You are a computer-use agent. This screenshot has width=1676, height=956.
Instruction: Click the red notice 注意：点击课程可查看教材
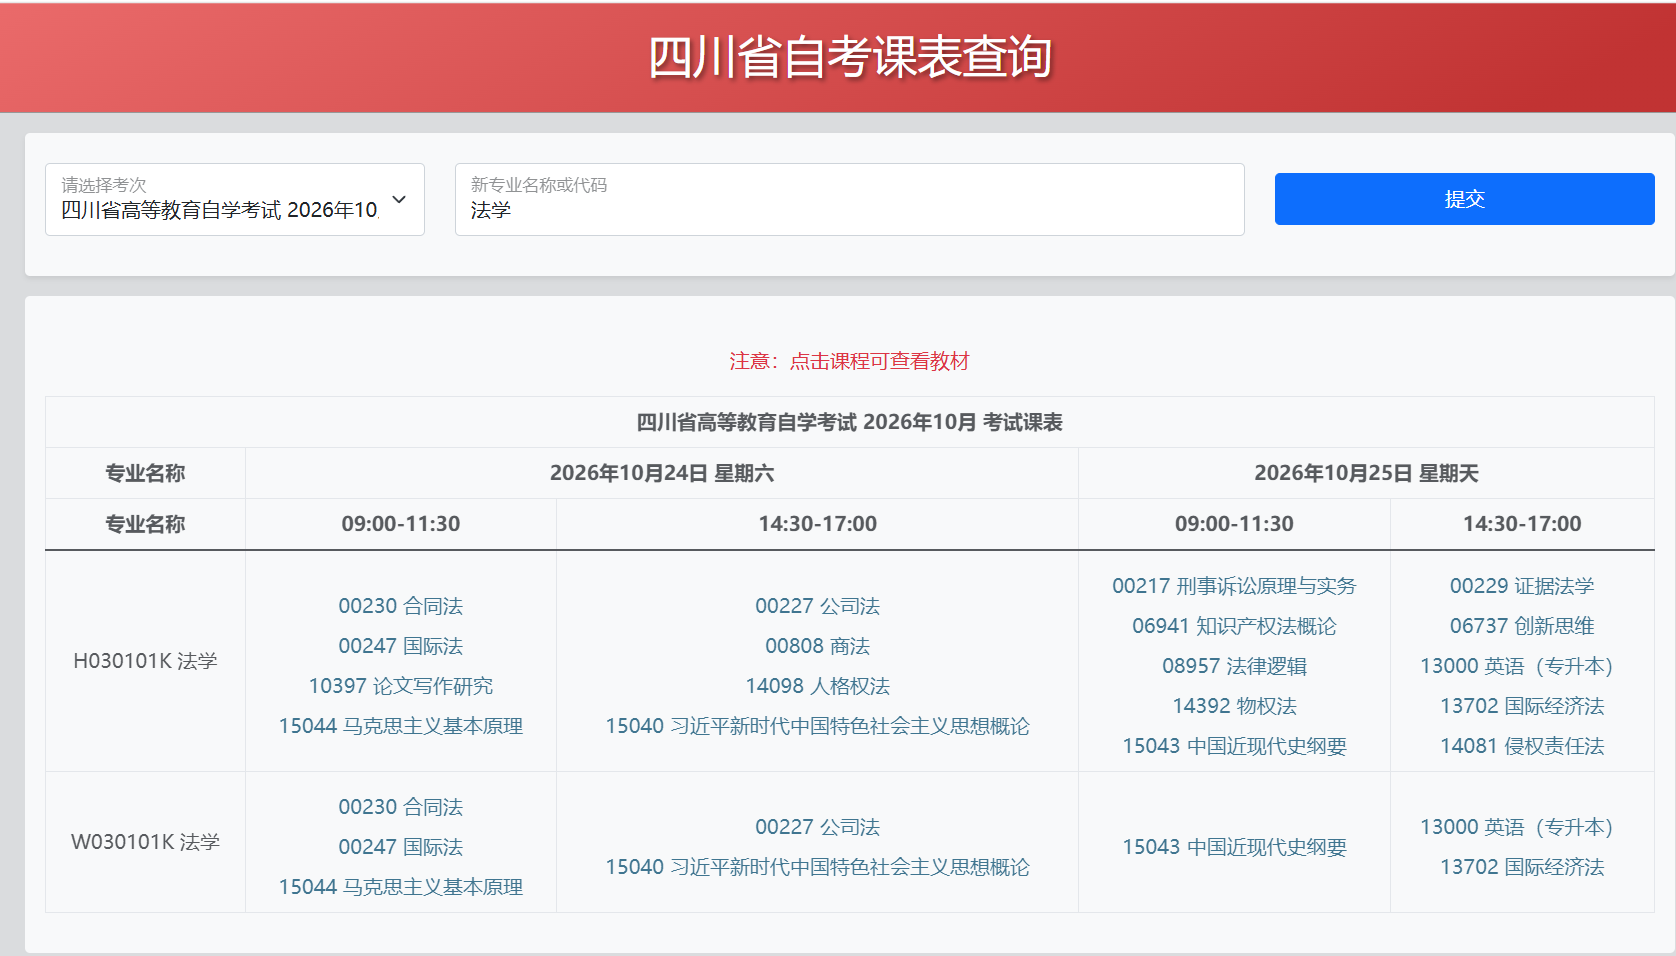click(x=850, y=361)
